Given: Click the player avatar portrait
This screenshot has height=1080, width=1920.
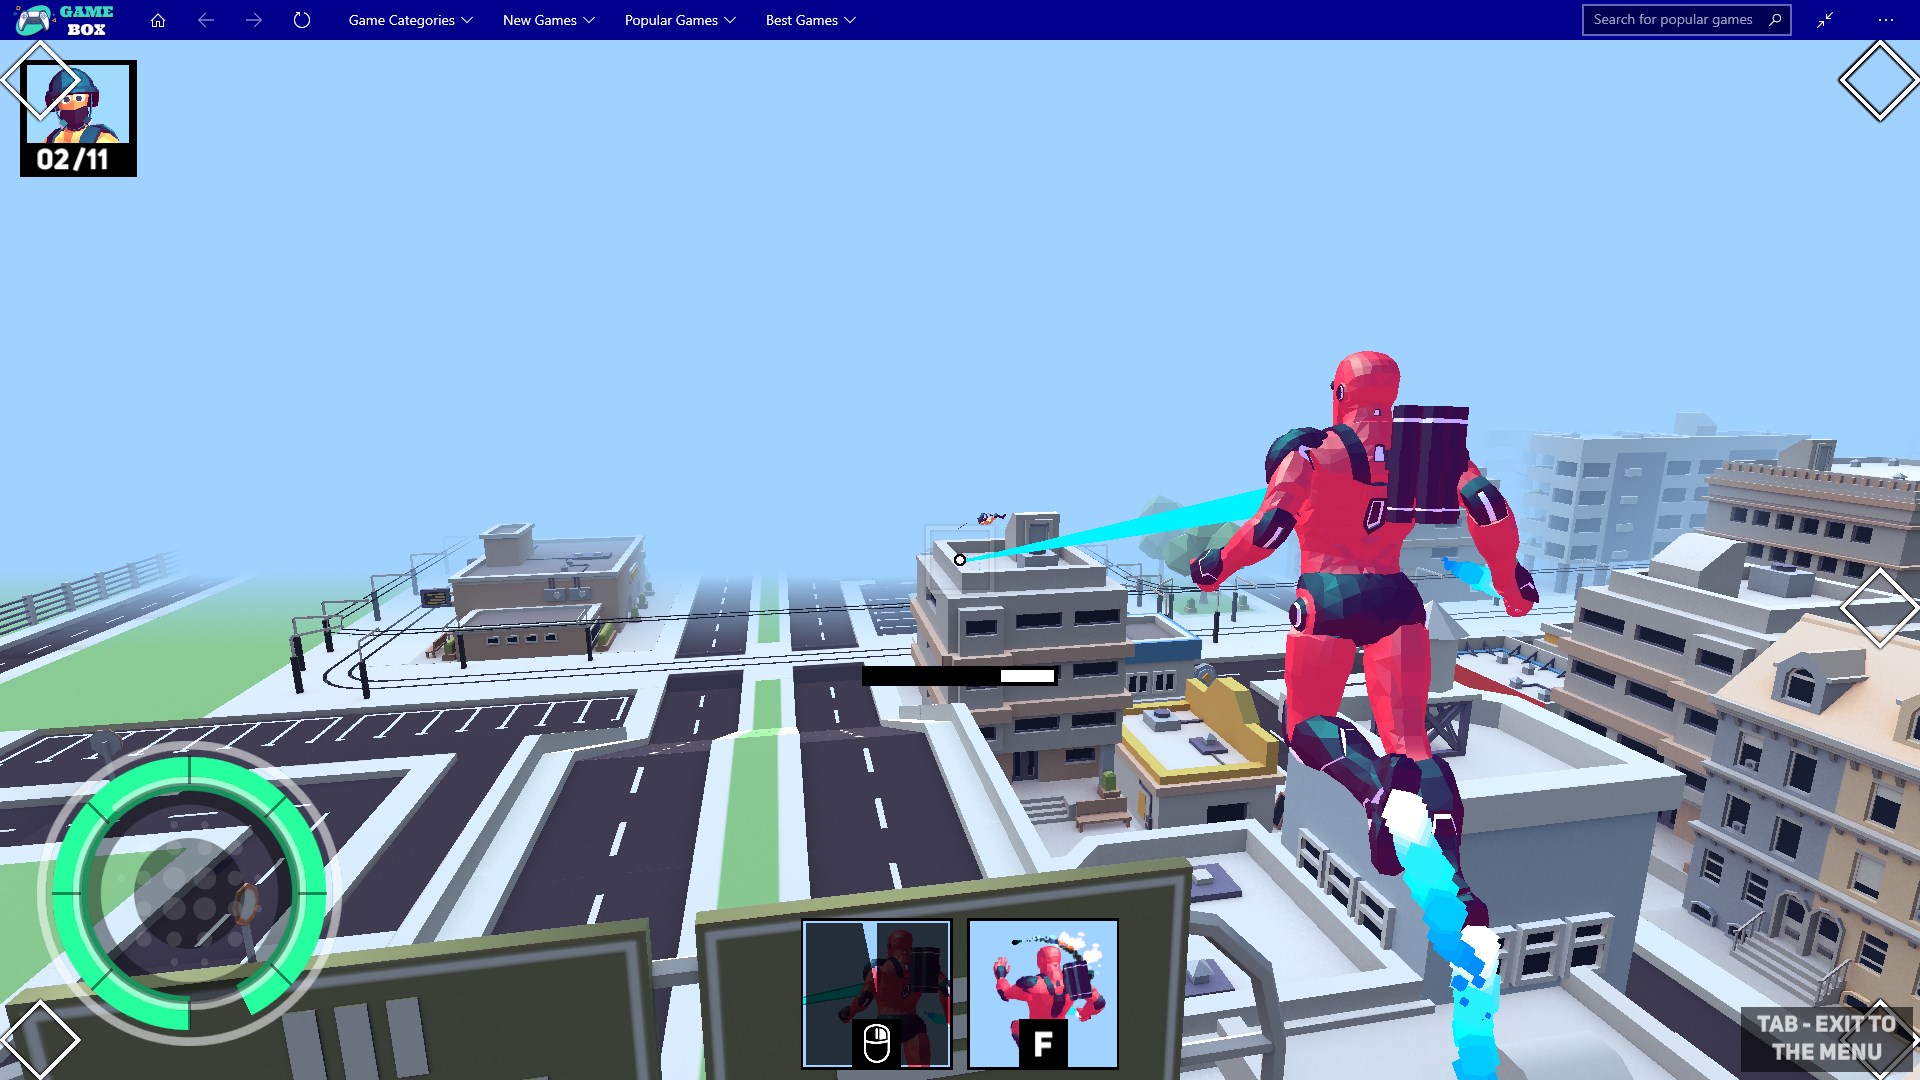Looking at the screenshot, I should tap(78, 104).
